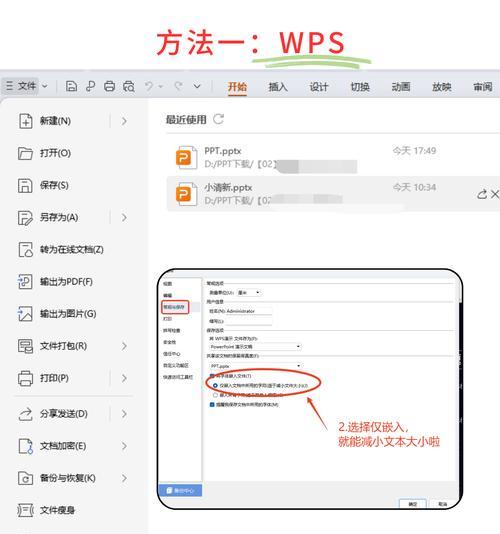Click the 备份中心 button in the options sidebar
Image resolution: width=500 pixels, height=534 pixels.
click(180, 490)
